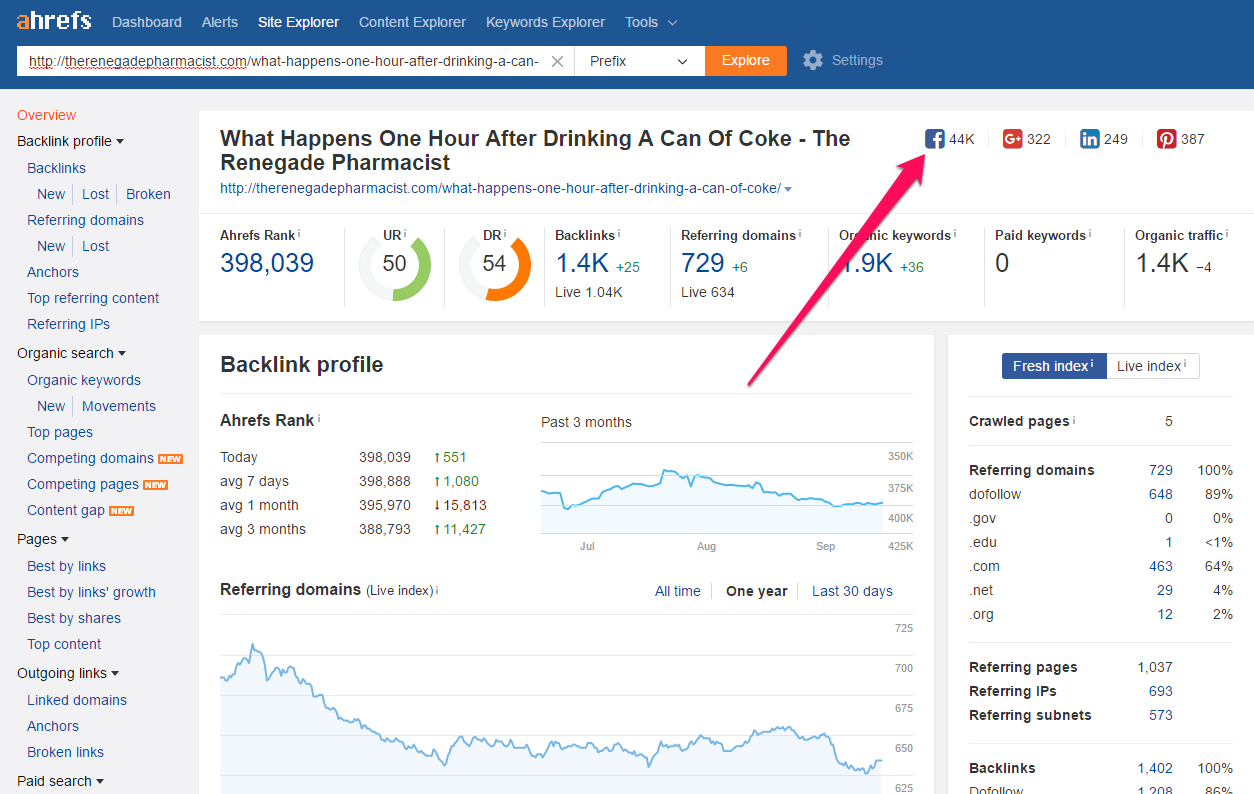Open the Dashboard menu item
The height and width of the screenshot is (794, 1254).
(147, 22)
